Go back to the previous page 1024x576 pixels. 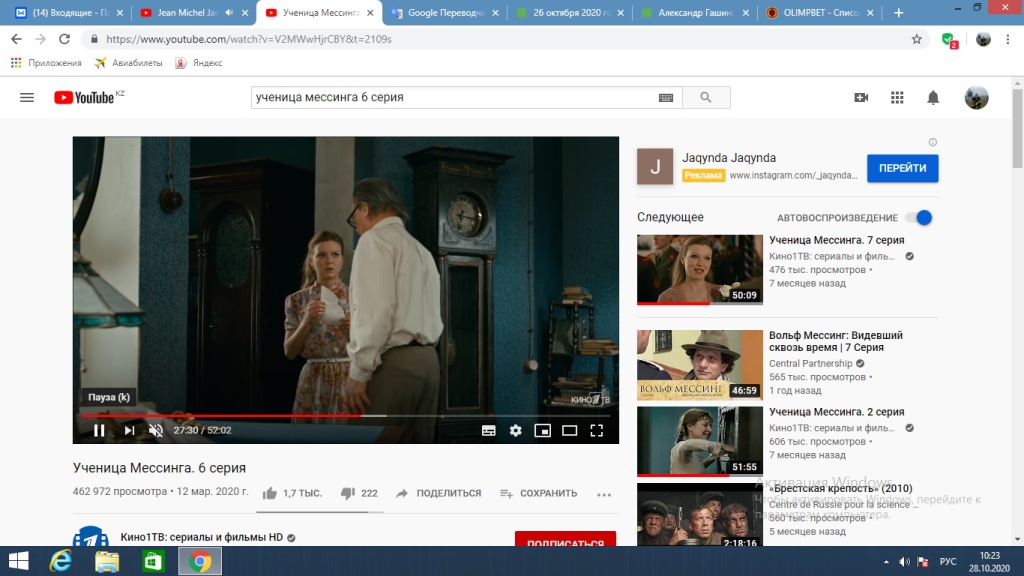click(x=16, y=39)
